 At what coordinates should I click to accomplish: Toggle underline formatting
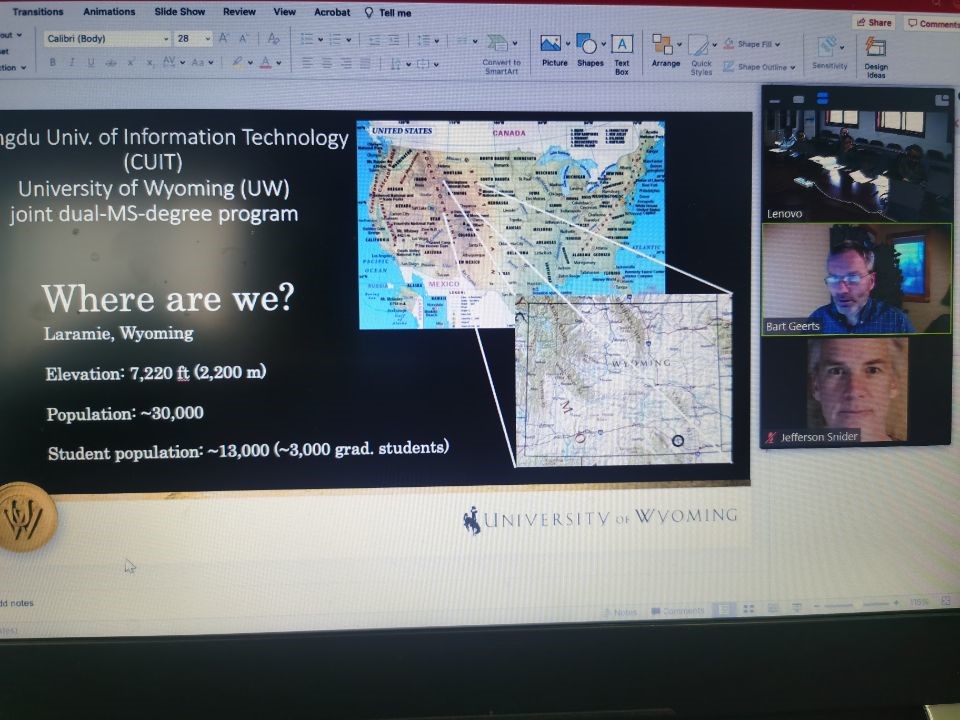tap(91, 62)
